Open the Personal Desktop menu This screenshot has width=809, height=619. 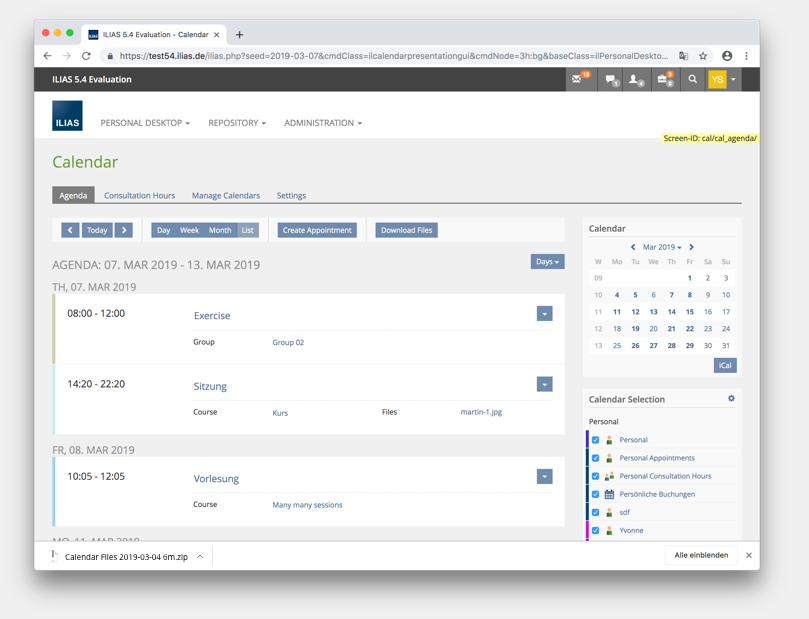(145, 123)
